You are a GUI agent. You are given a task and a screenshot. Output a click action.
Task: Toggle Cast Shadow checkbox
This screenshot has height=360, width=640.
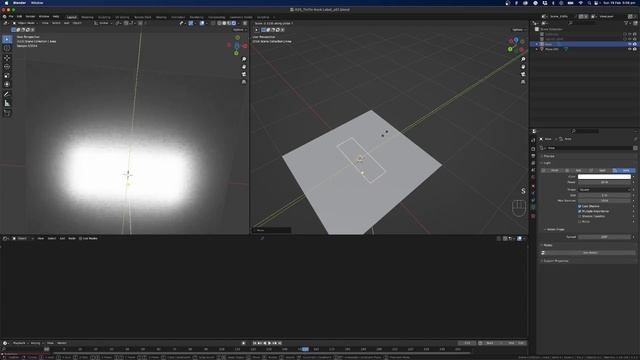point(580,207)
